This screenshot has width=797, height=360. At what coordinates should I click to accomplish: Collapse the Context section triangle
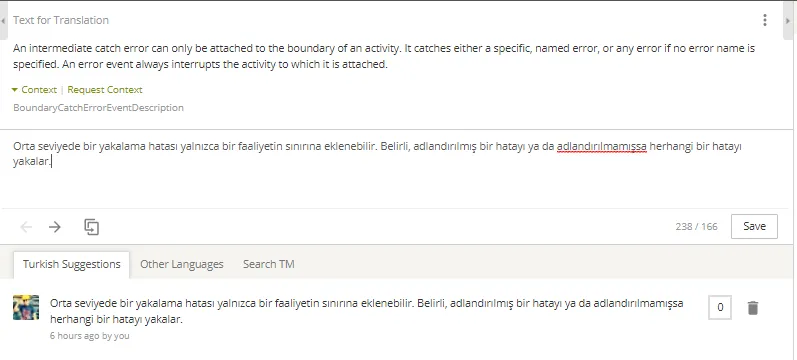point(15,90)
